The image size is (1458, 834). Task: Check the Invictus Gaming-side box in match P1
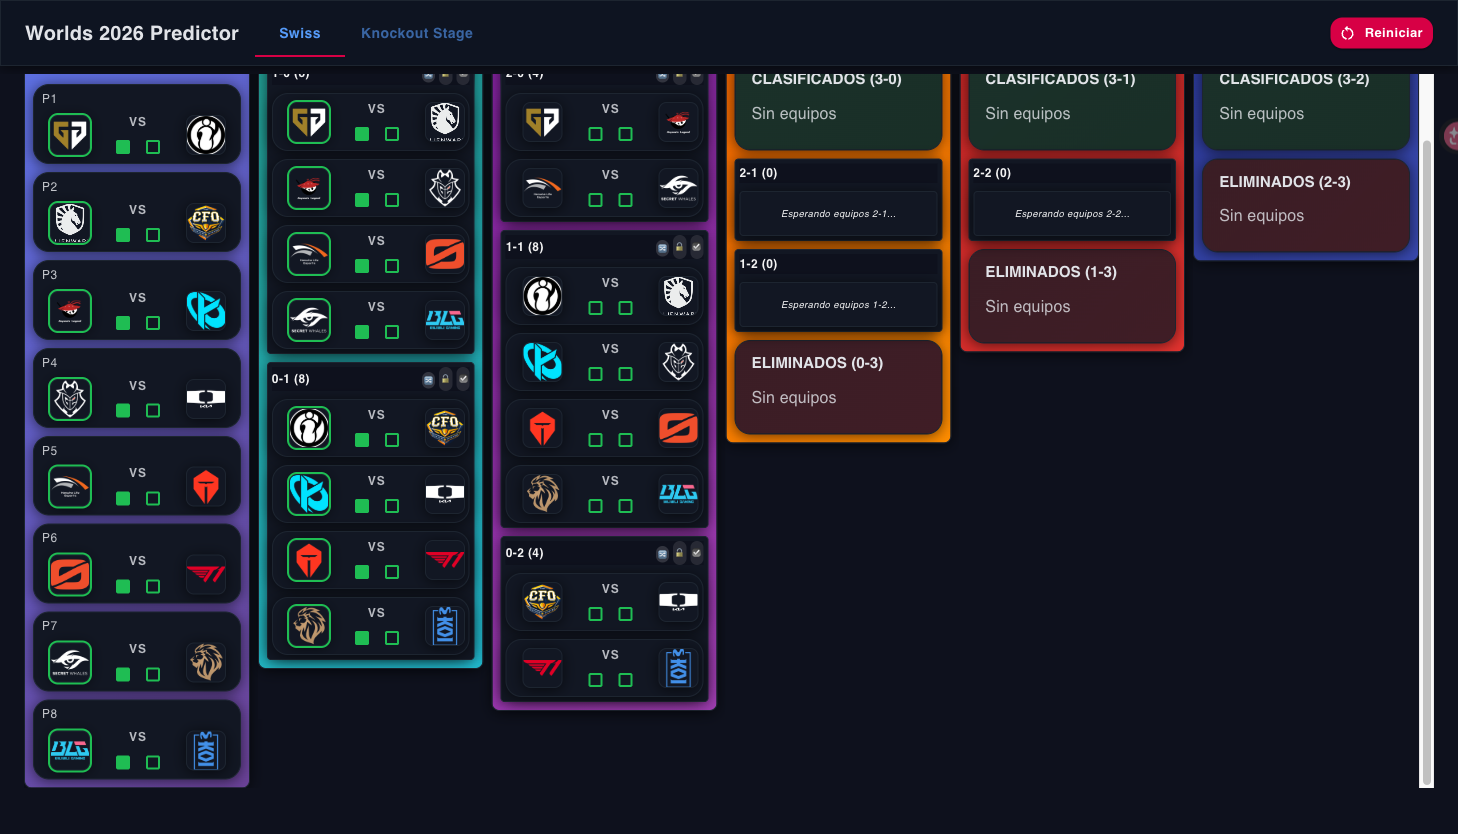pos(153,147)
